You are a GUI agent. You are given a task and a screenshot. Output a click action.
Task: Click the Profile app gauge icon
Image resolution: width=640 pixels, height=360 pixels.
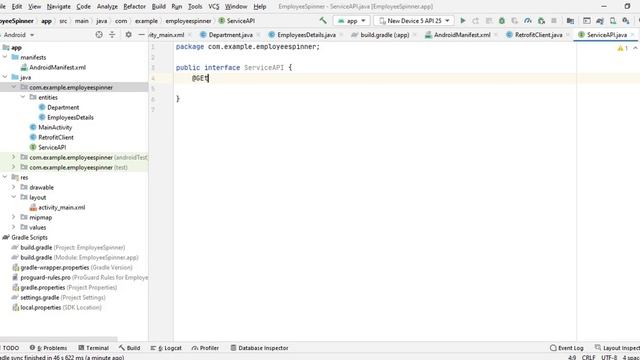(528, 20)
